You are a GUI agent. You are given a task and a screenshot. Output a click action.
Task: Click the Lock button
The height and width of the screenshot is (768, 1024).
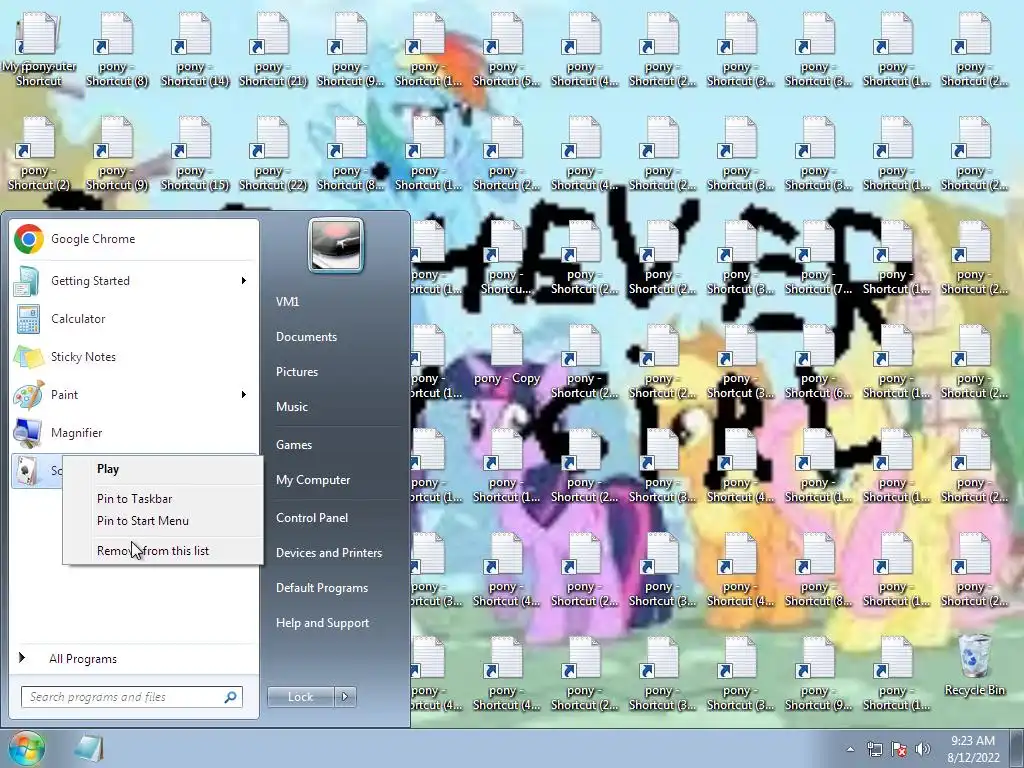[x=301, y=697]
